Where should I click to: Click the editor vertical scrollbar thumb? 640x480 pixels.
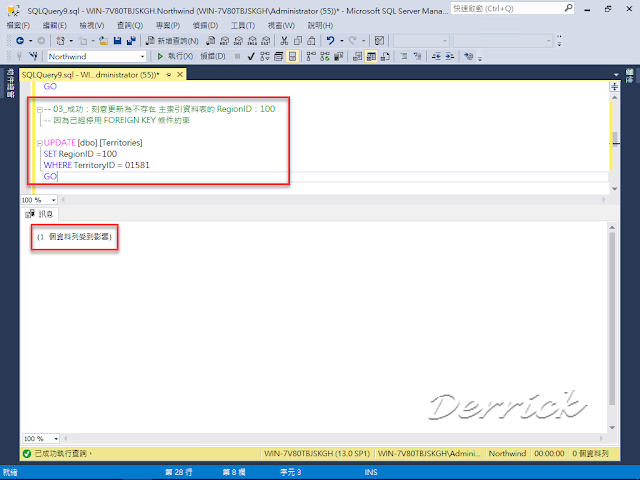615,137
